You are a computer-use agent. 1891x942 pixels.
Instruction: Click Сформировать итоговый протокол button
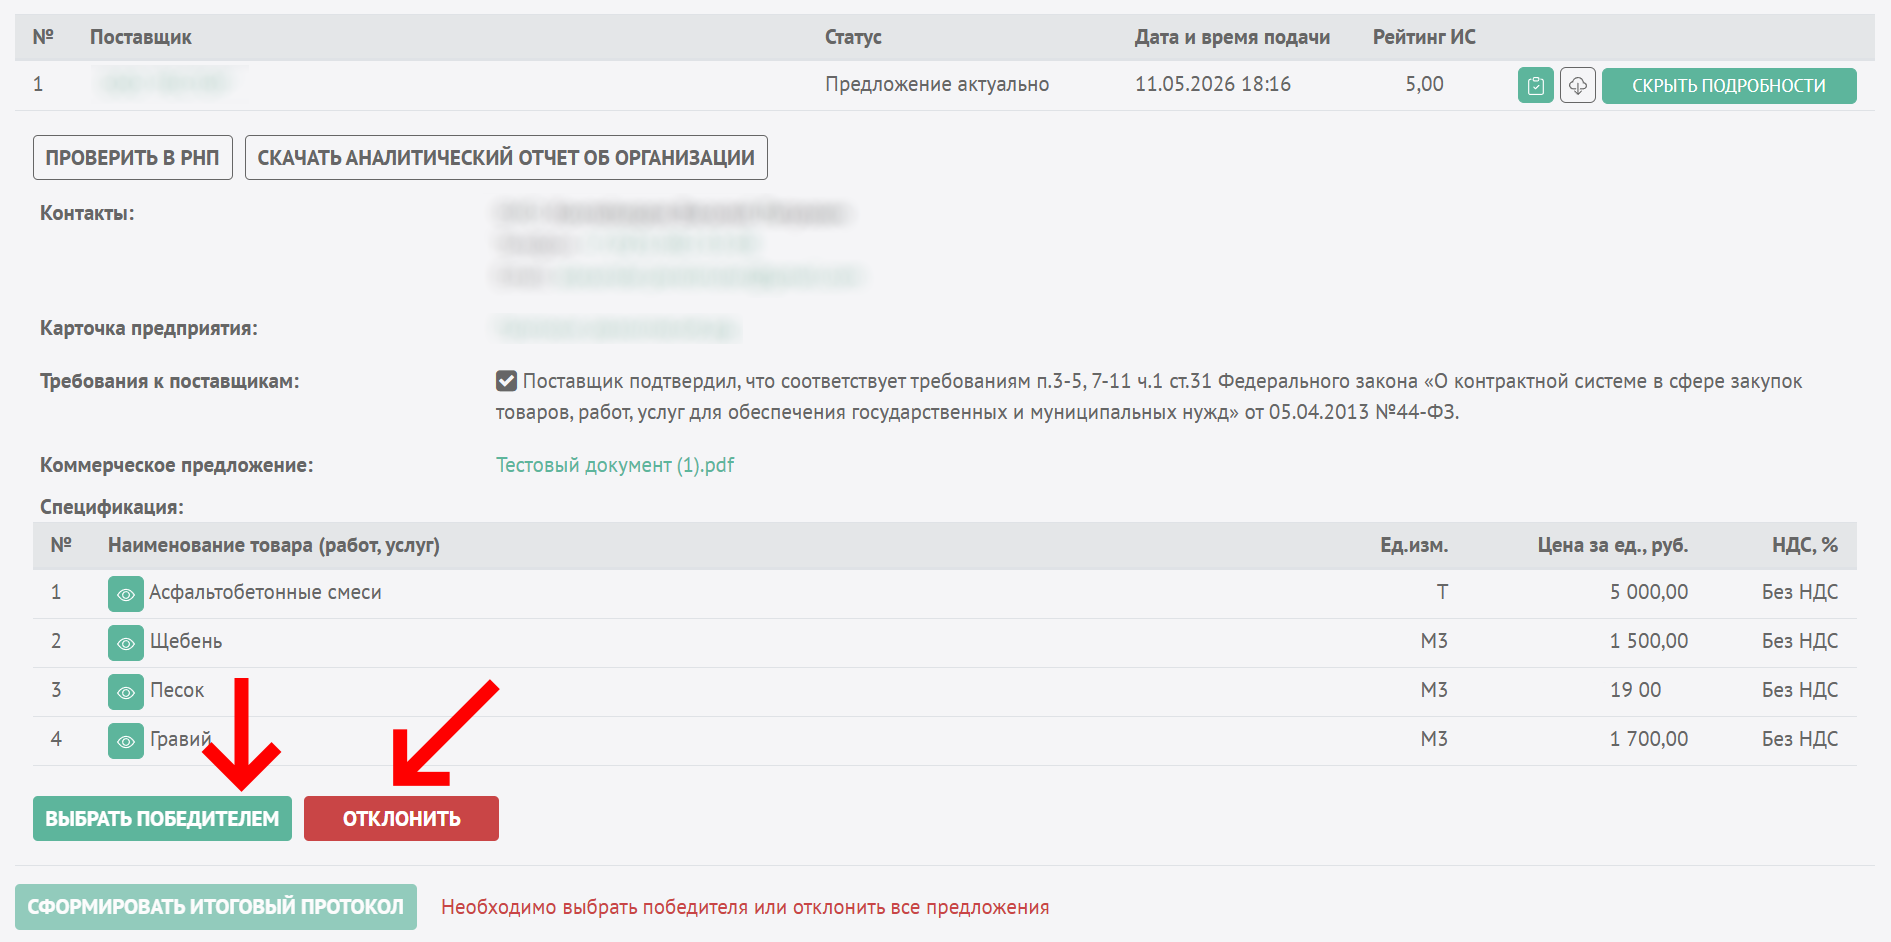pyautogui.click(x=216, y=907)
